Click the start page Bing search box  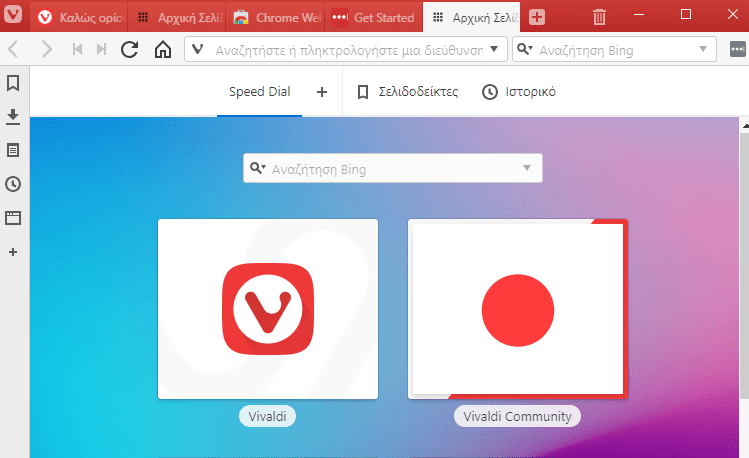pos(393,168)
